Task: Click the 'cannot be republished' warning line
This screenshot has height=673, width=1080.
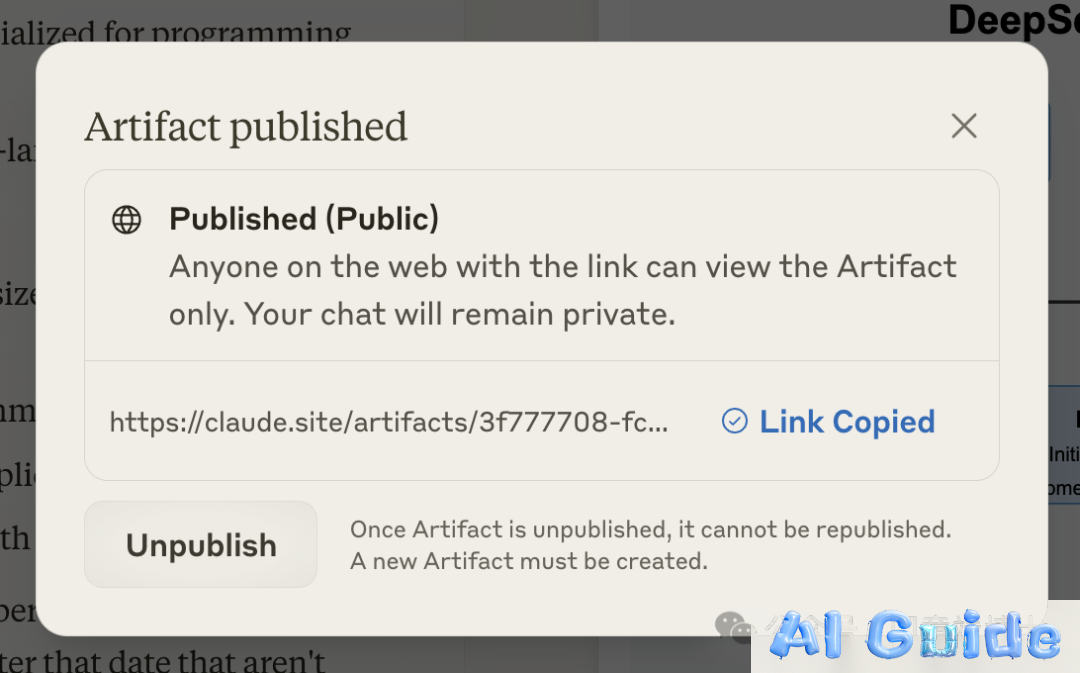Action: click(650, 529)
